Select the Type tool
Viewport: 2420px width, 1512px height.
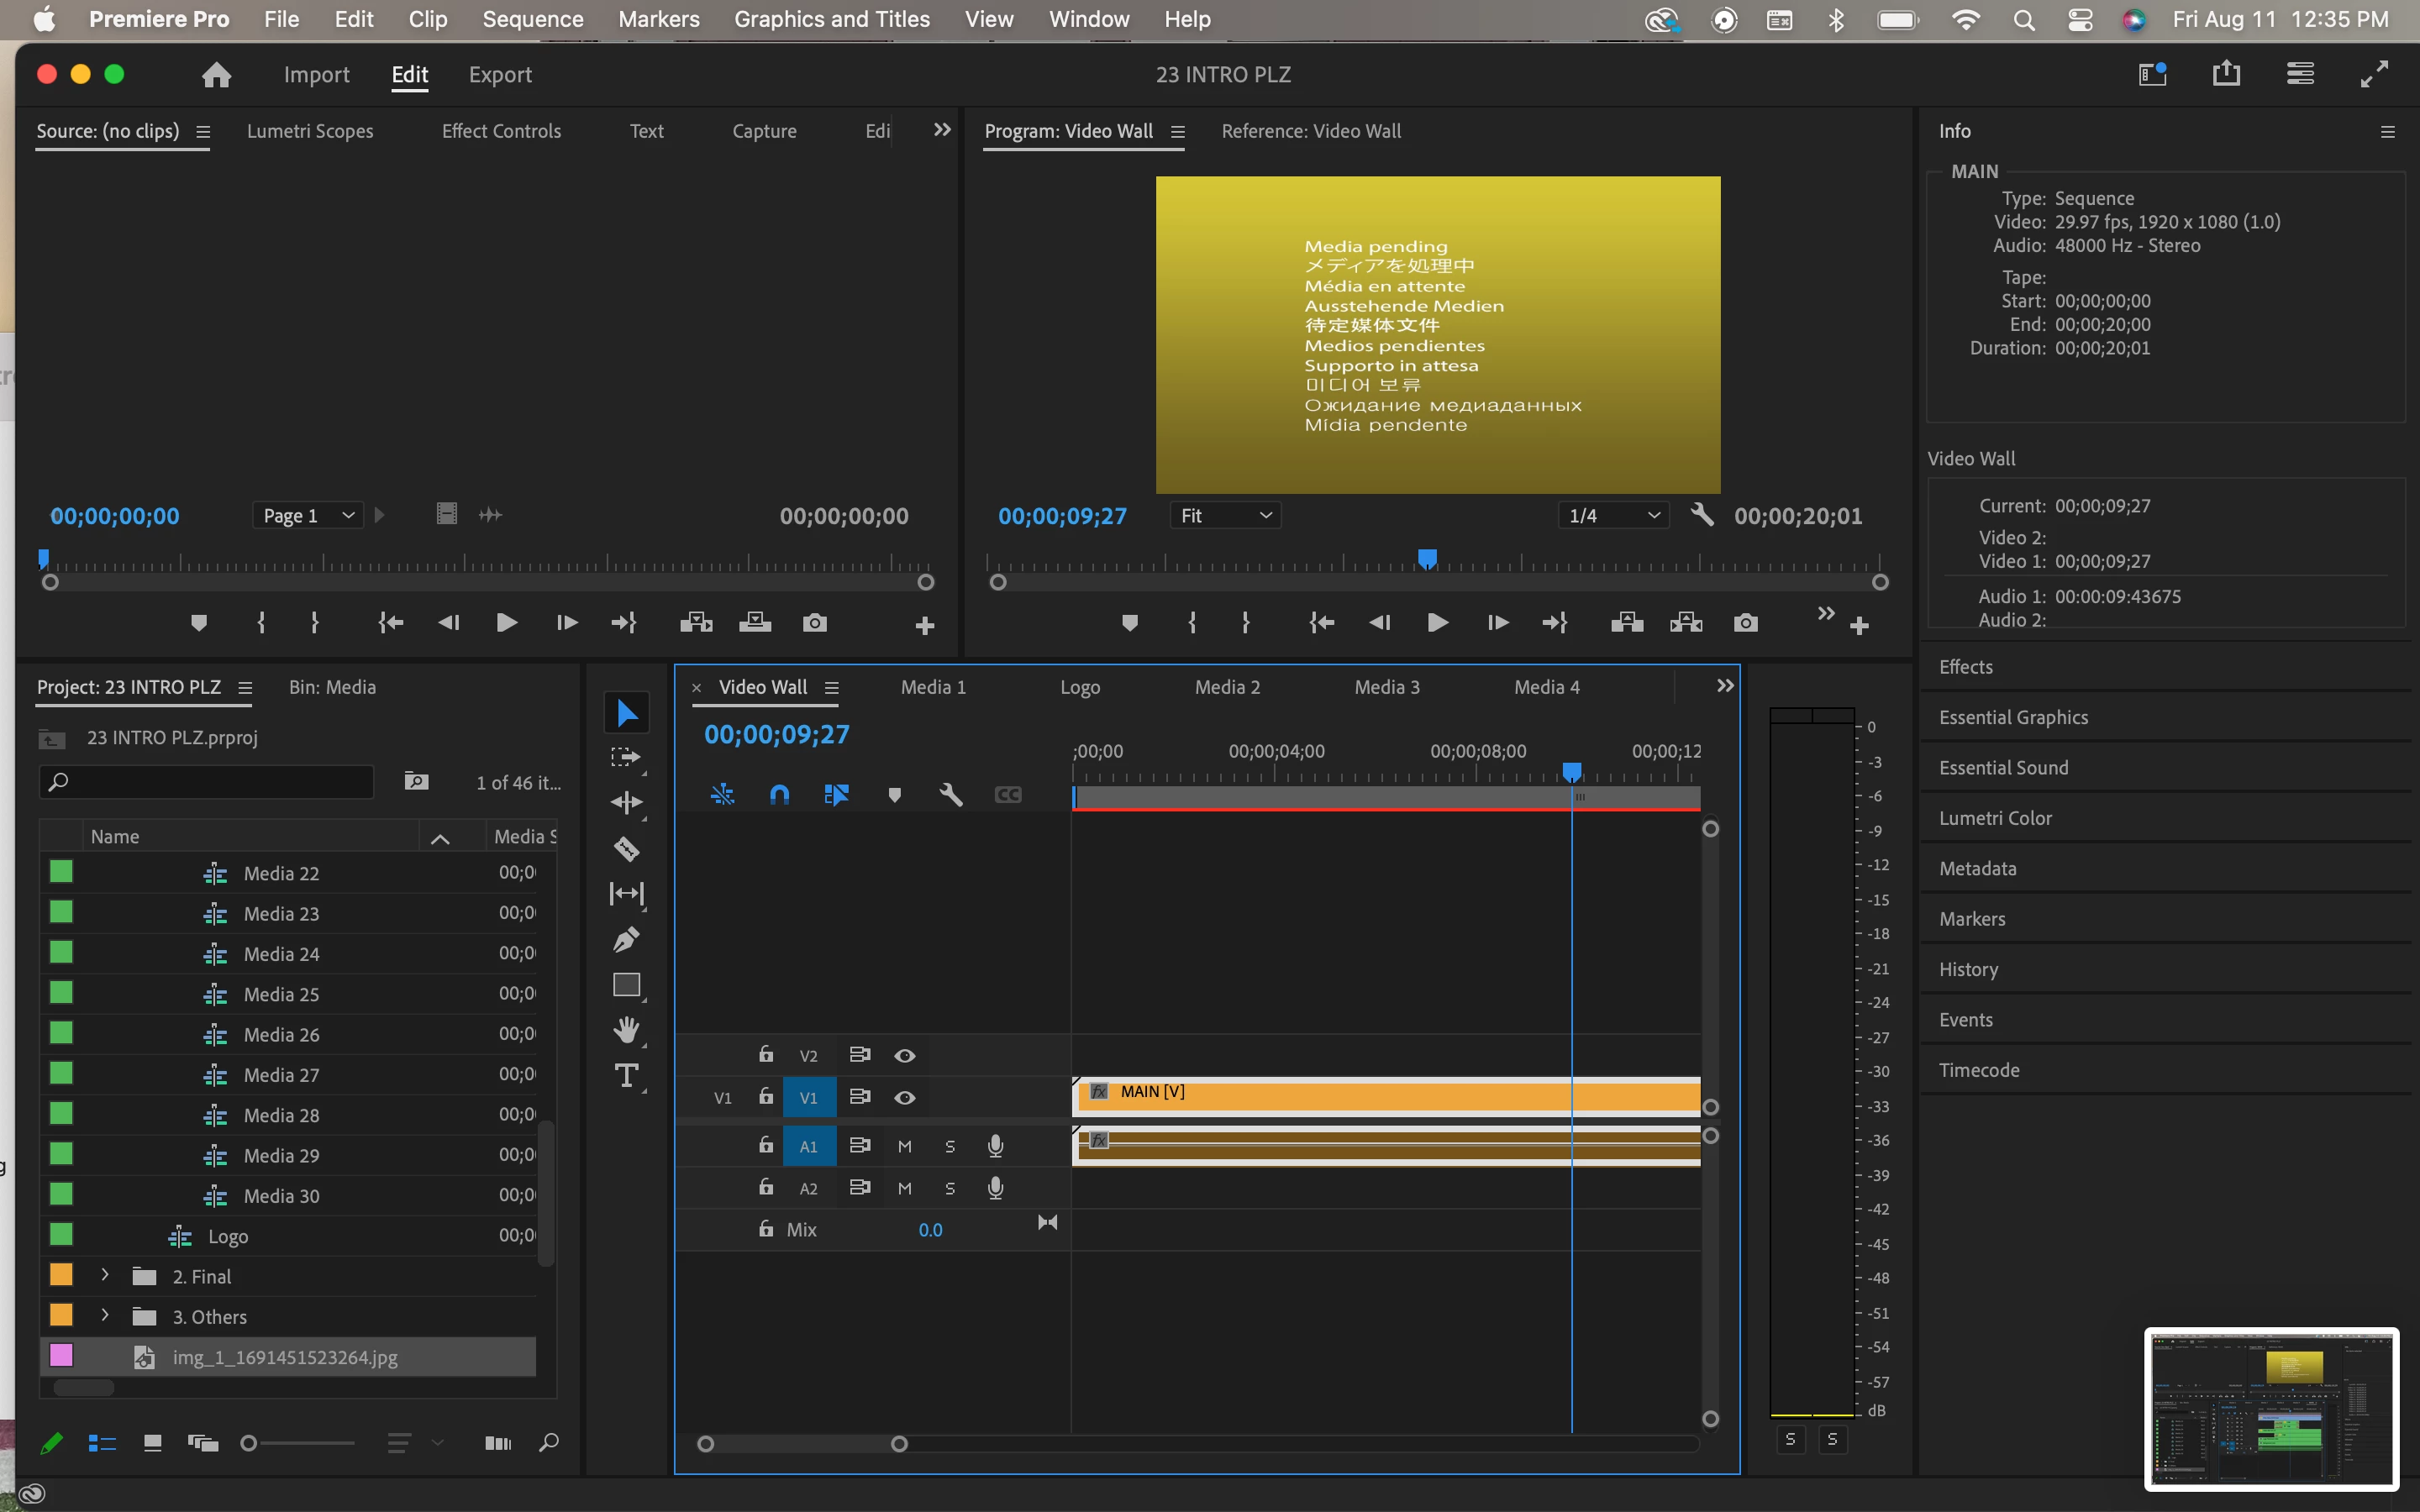click(x=626, y=1076)
